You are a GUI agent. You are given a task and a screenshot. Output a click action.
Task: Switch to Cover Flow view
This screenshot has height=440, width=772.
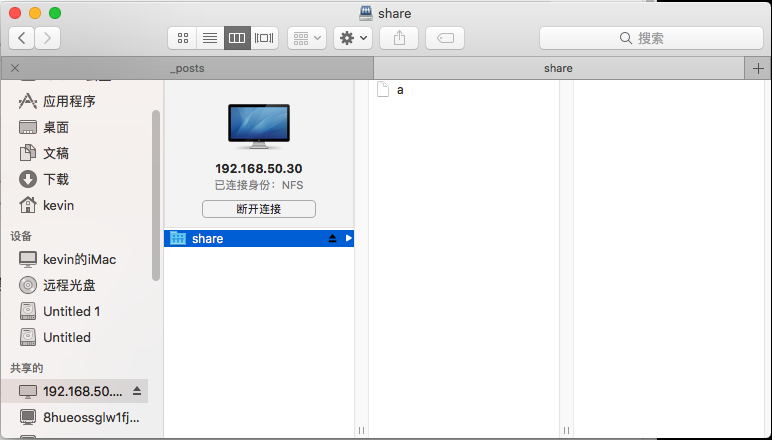point(264,38)
